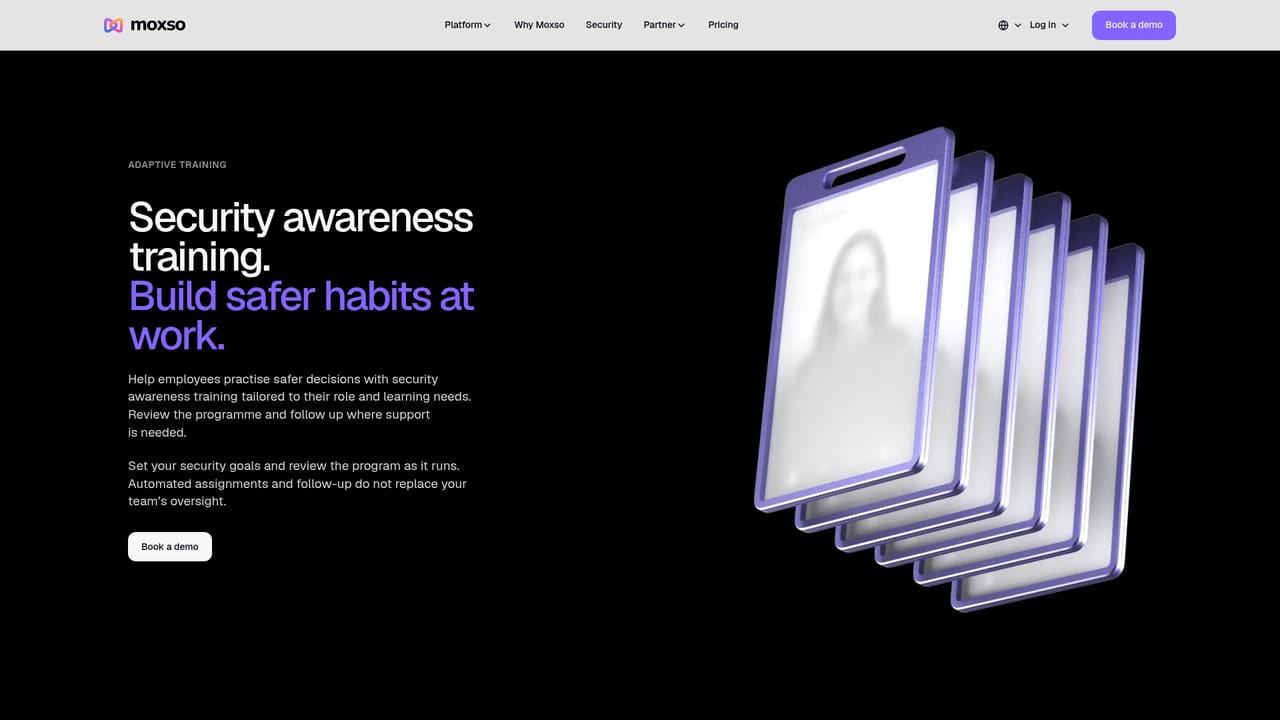Open the language globe selector
Screen dimensions: 1280x720
coord(1009,25)
